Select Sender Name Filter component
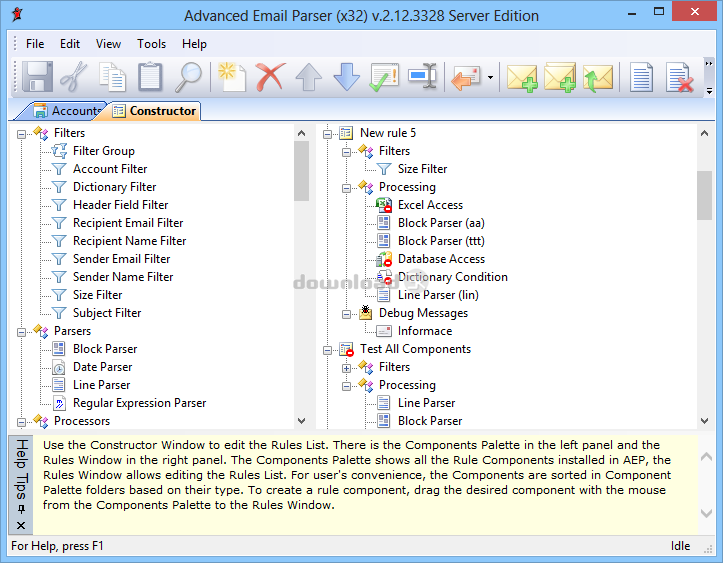The width and height of the screenshot is (723, 563). [123, 277]
